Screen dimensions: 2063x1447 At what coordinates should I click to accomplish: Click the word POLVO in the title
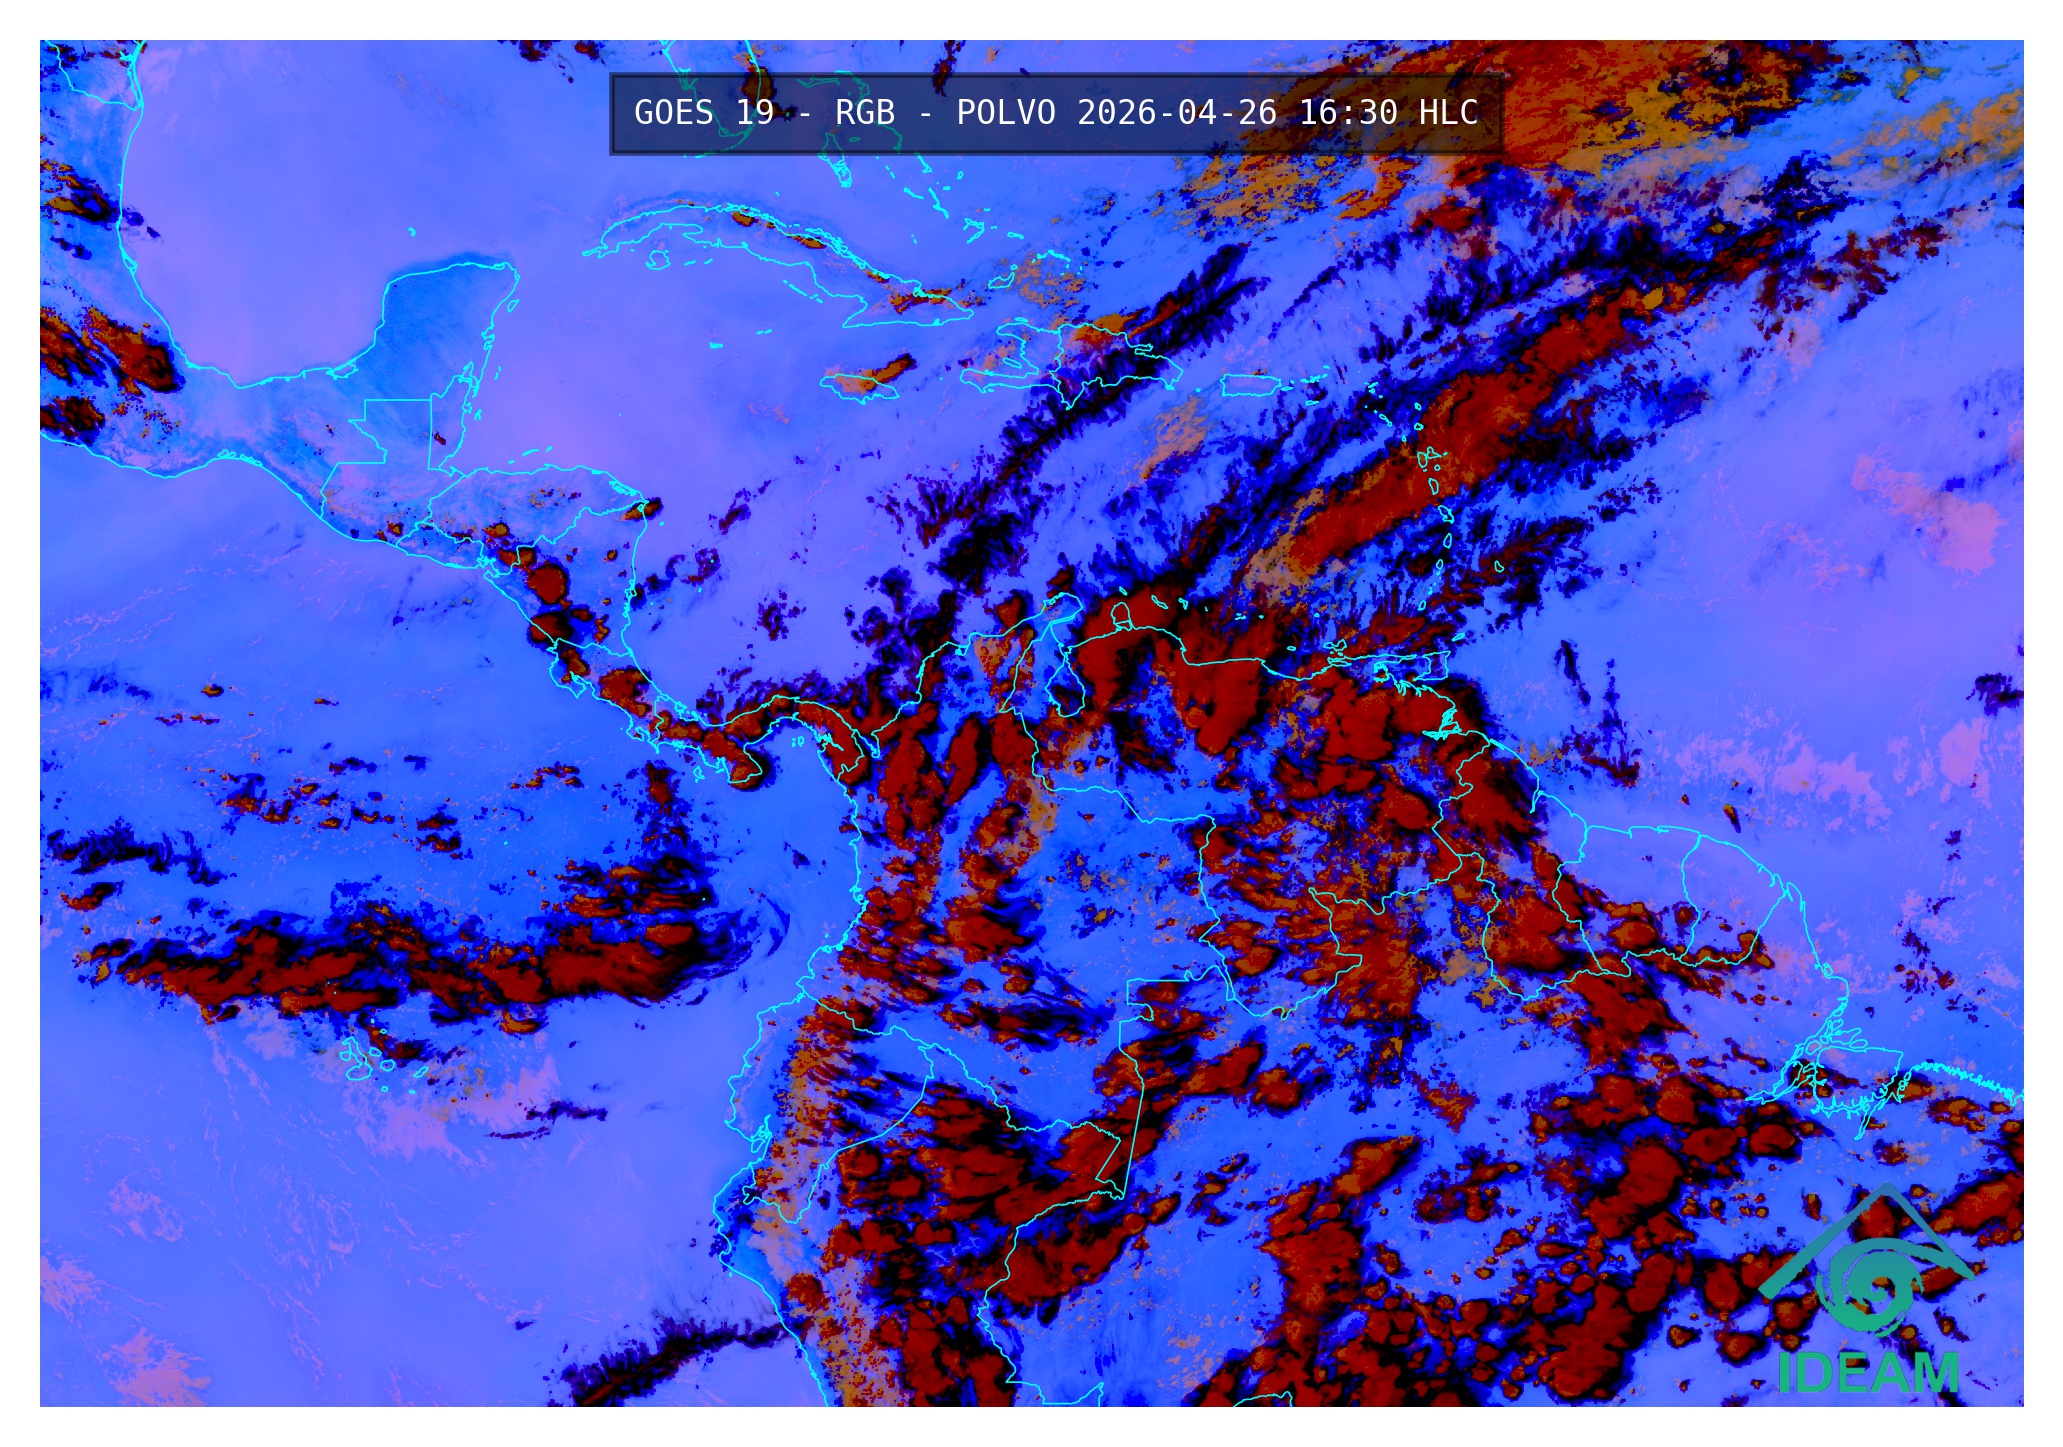click(1005, 113)
